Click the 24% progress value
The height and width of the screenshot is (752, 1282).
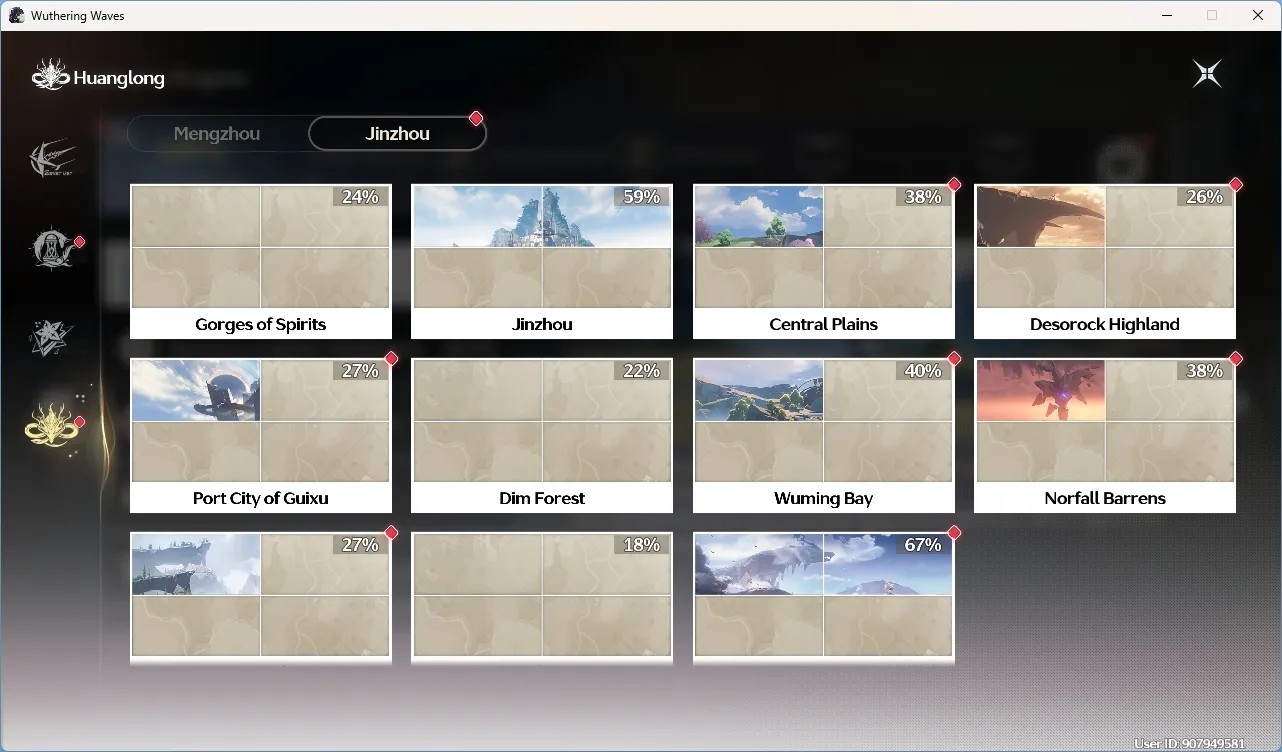(360, 197)
